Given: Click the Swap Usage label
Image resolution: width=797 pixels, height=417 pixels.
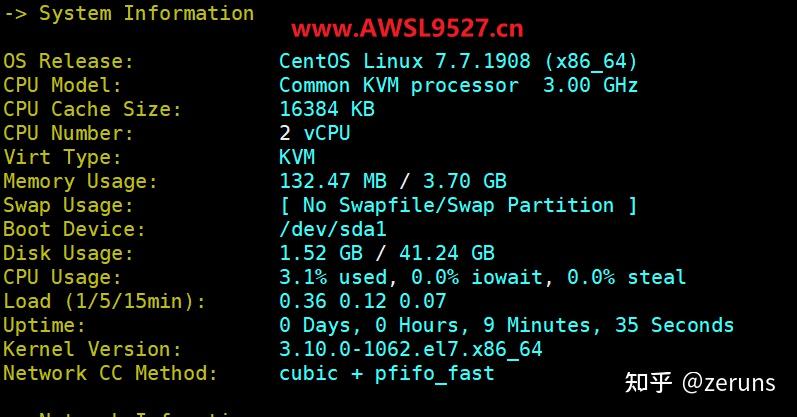Looking at the screenshot, I should [x=68, y=205].
